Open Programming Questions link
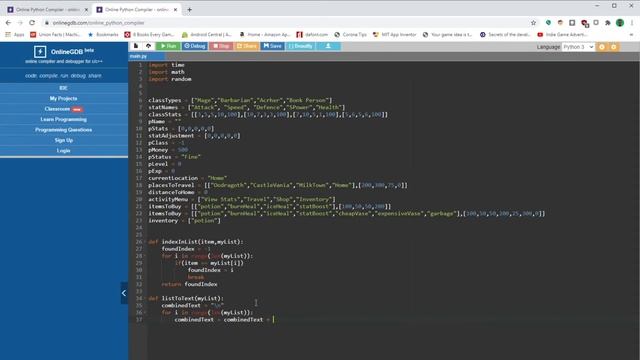Viewport: 640px width, 360px height. [64, 130]
